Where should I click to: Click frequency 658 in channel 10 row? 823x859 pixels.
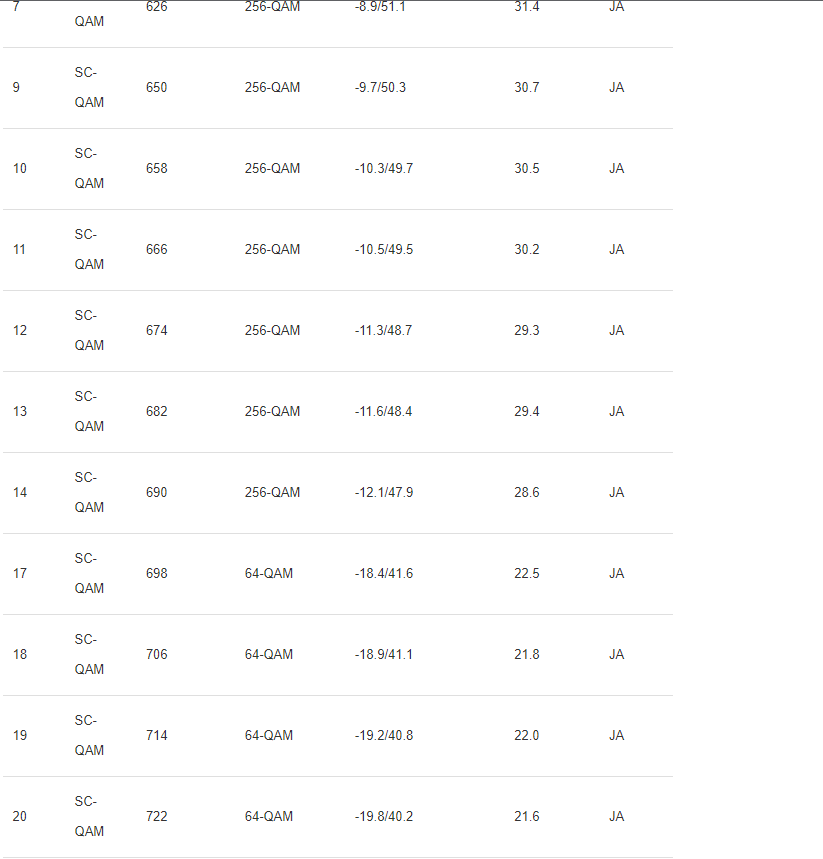tap(157, 169)
